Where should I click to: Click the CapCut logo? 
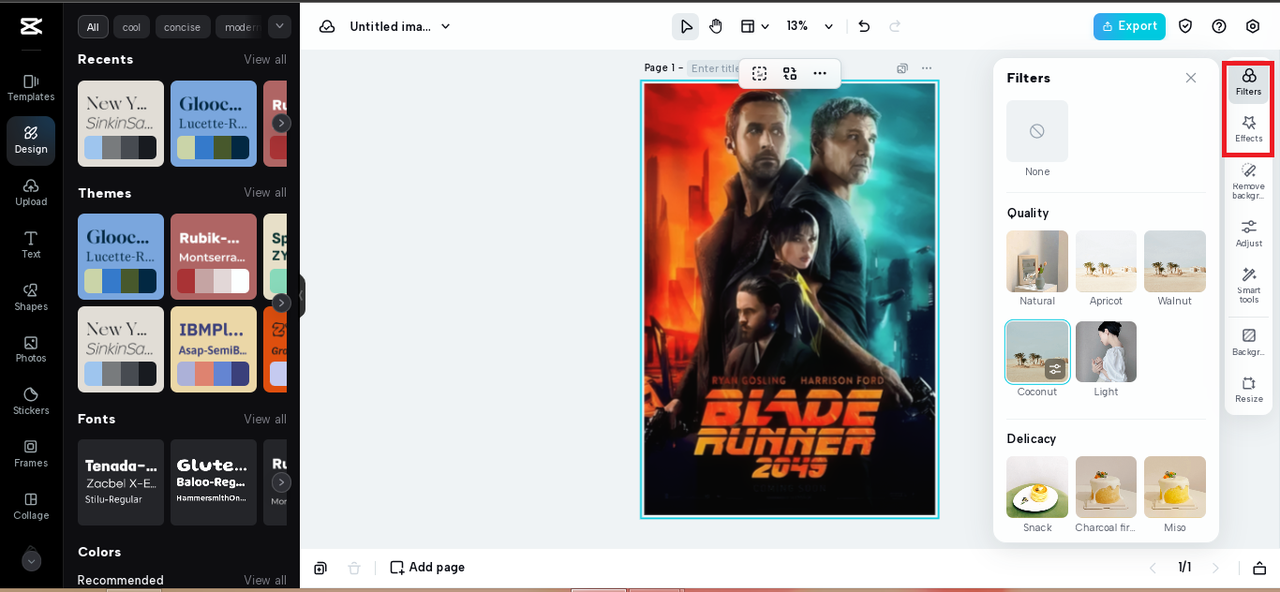(x=31, y=27)
